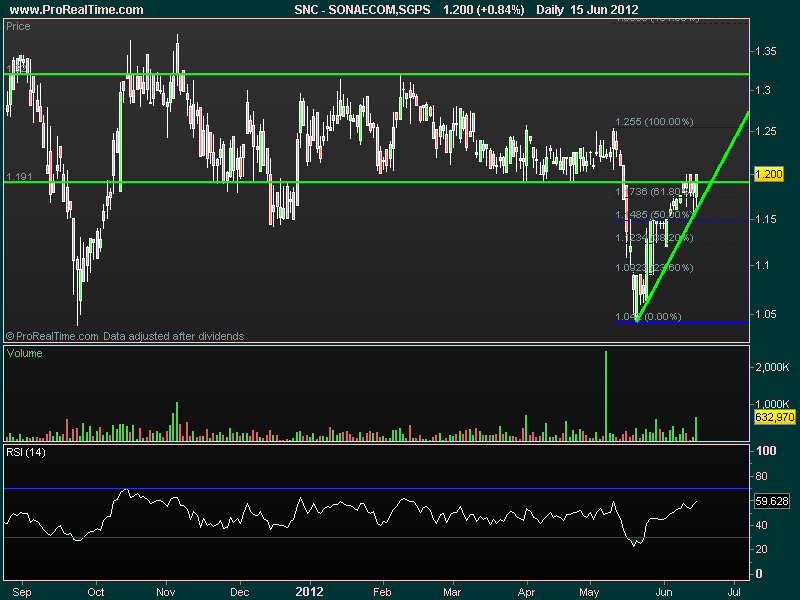Click the ProRealTime data adjusted copyright notice
Image resolution: width=800 pixels, height=600 pixels.
[125, 337]
